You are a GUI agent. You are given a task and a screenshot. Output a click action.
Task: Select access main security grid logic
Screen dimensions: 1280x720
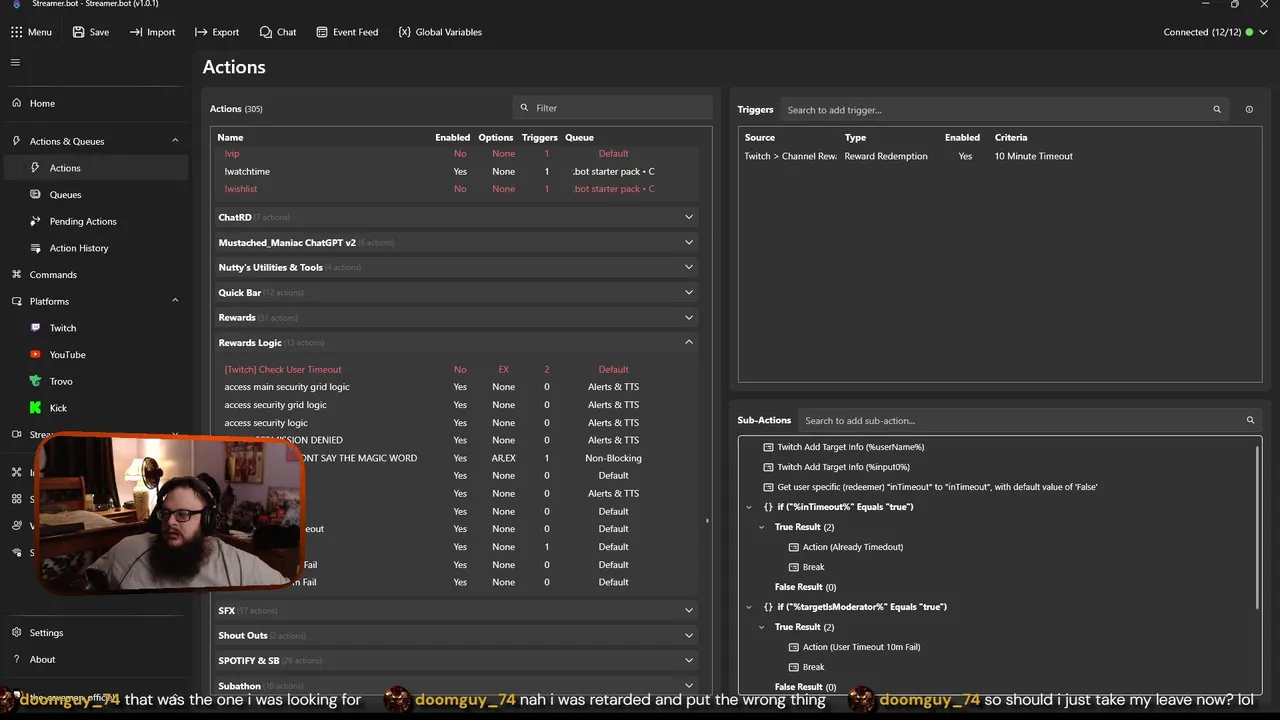457,387
